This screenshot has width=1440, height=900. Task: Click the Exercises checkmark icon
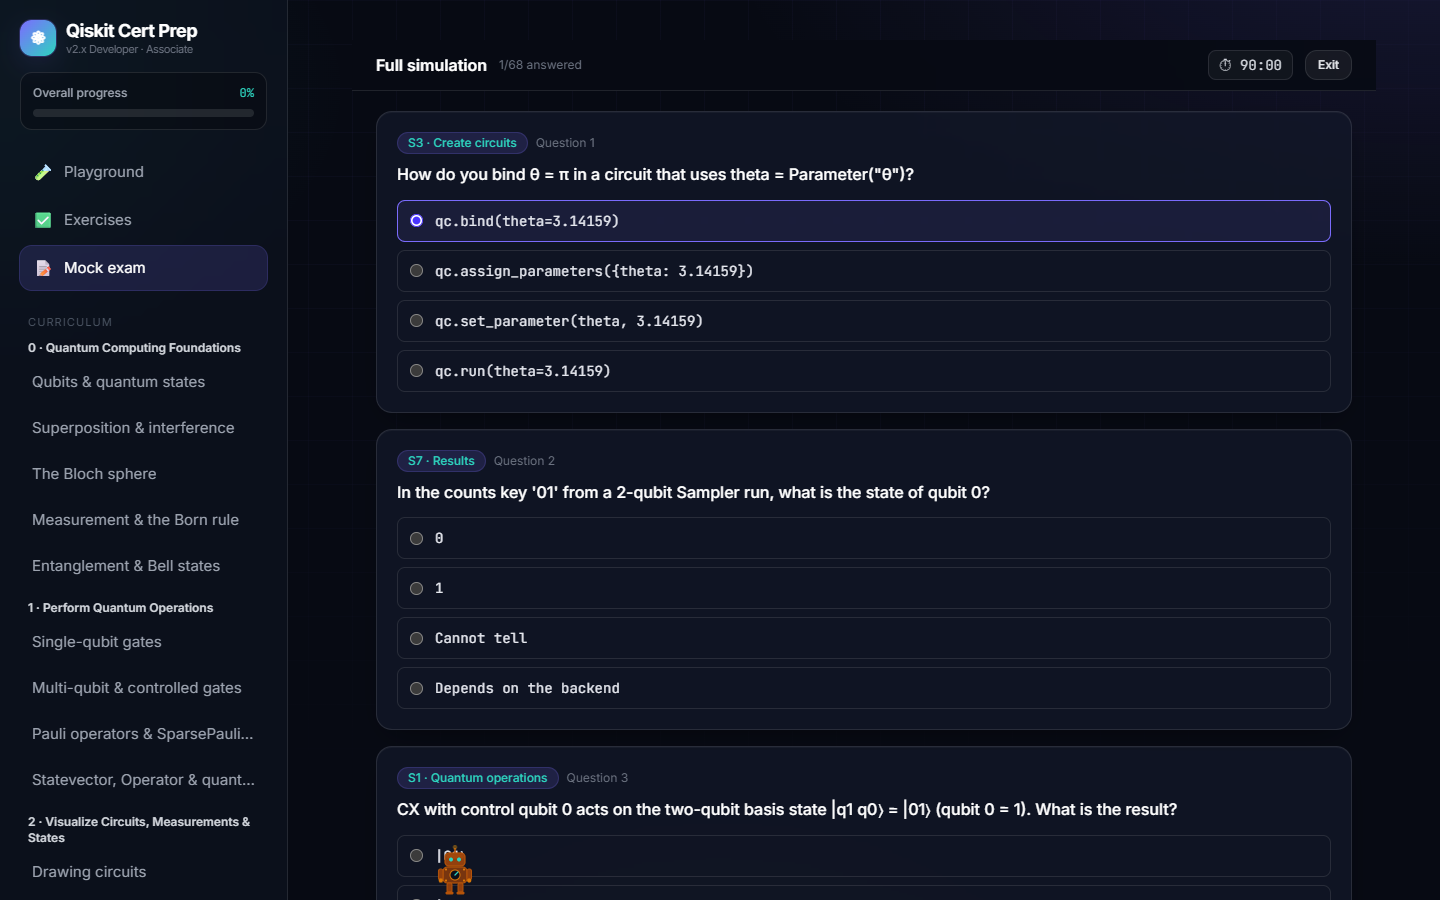click(x=43, y=220)
